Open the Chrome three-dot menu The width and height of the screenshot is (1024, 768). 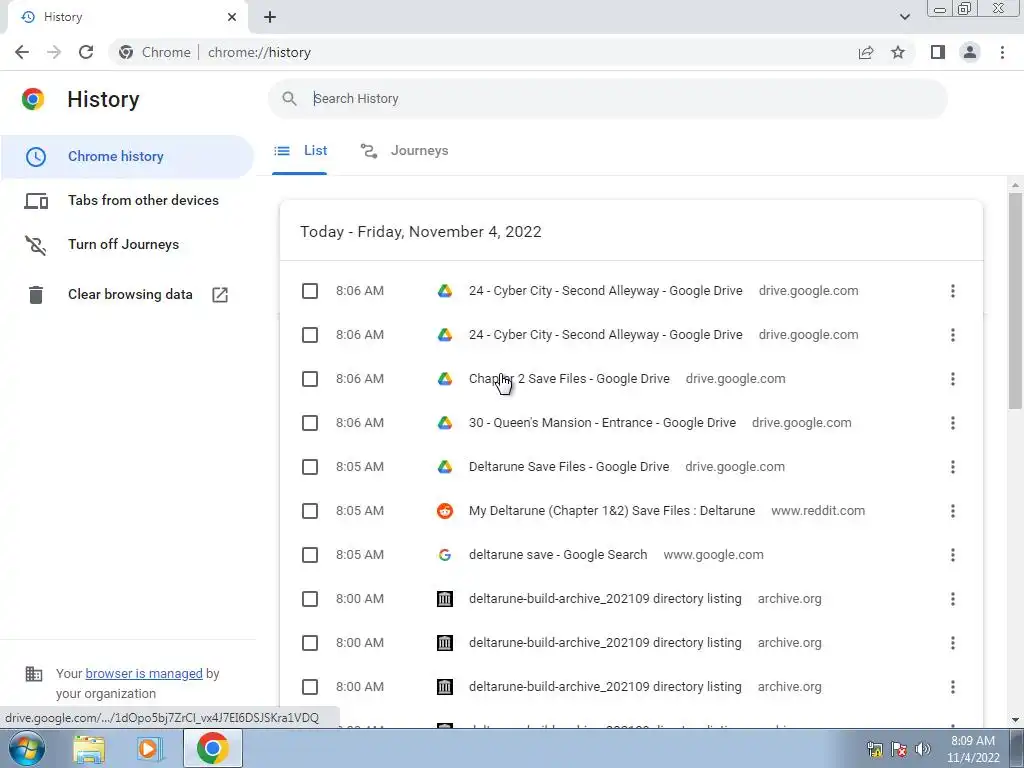(1002, 52)
